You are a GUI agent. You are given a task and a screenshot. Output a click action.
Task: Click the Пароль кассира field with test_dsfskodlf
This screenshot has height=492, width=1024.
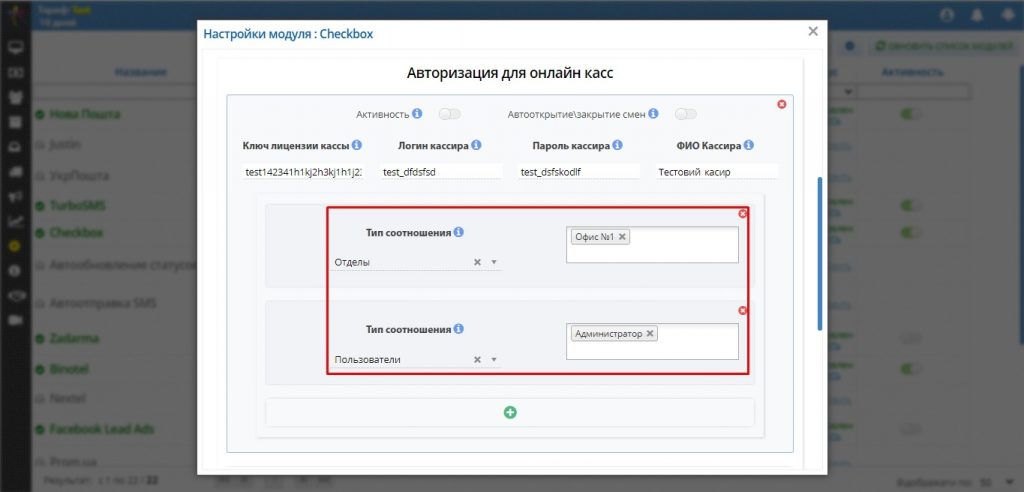pyautogui.click(x=579, y=172)
